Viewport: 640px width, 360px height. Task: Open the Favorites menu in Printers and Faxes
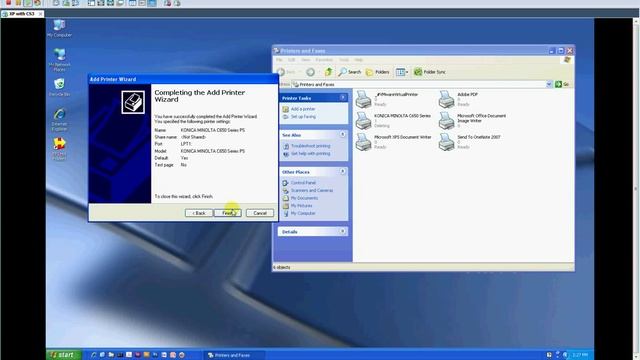point(324,60)
